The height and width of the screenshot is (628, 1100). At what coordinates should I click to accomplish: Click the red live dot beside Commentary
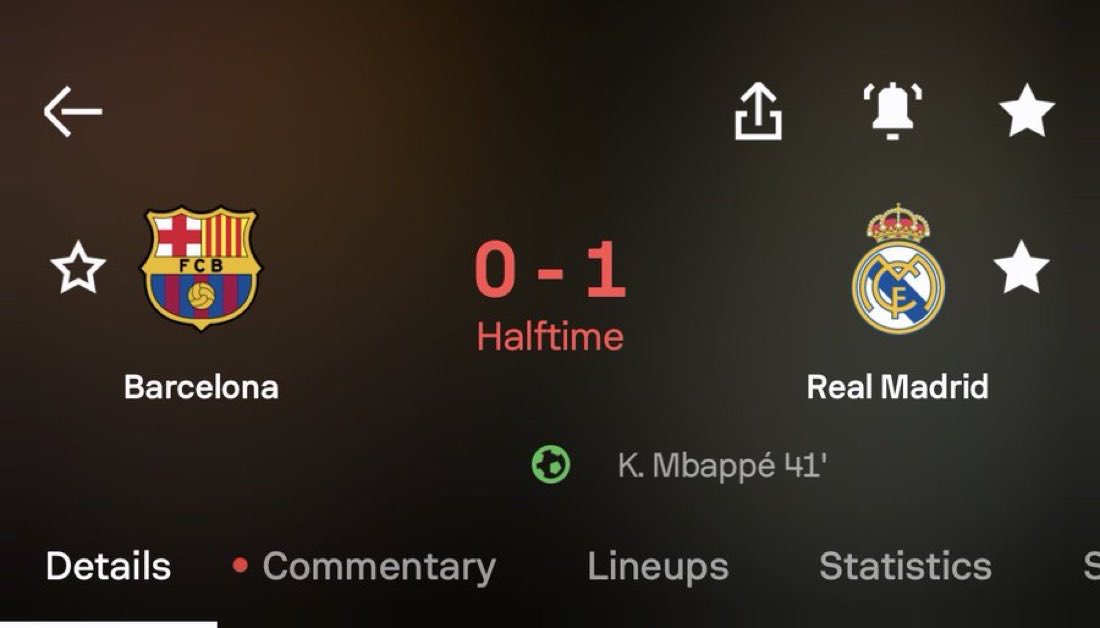pyautogui.click(x=240, y=565)
